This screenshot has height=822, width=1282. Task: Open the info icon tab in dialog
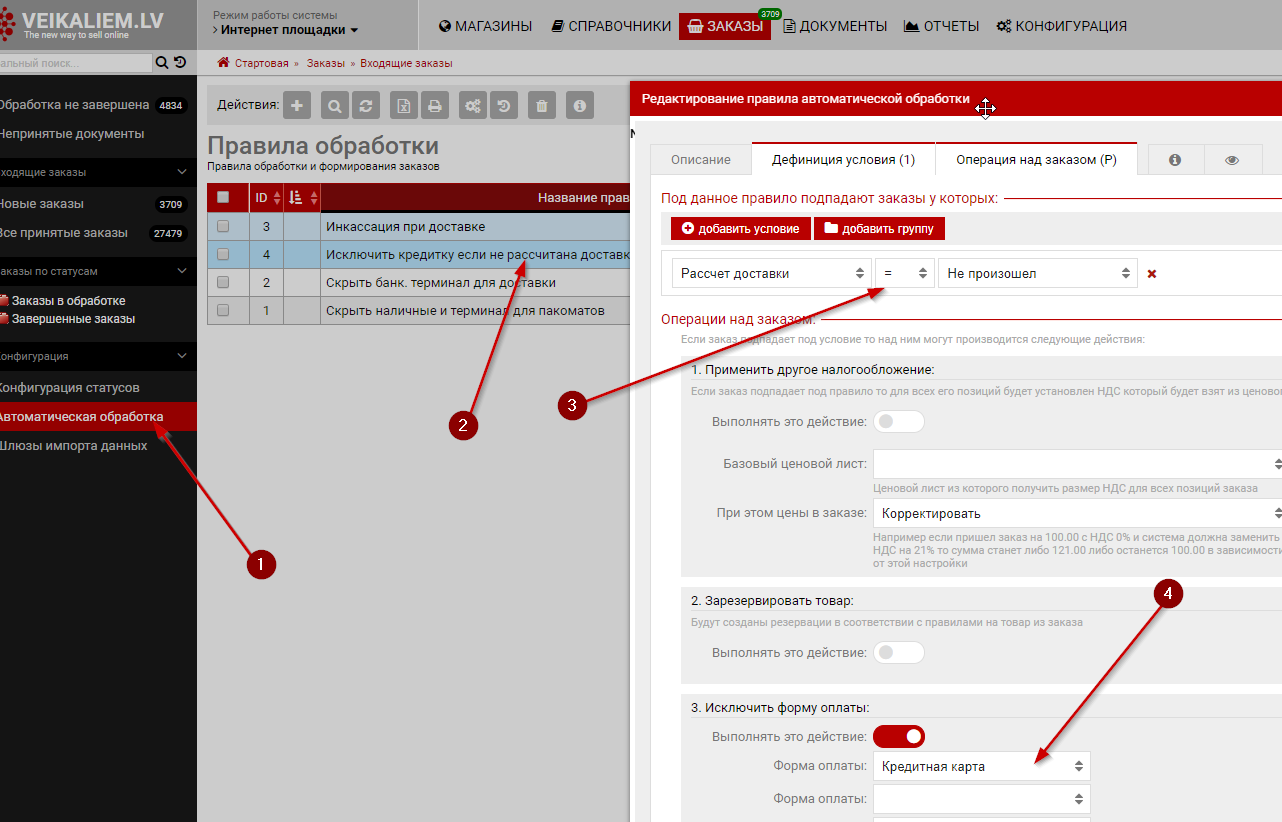[x=1175, y=160]
